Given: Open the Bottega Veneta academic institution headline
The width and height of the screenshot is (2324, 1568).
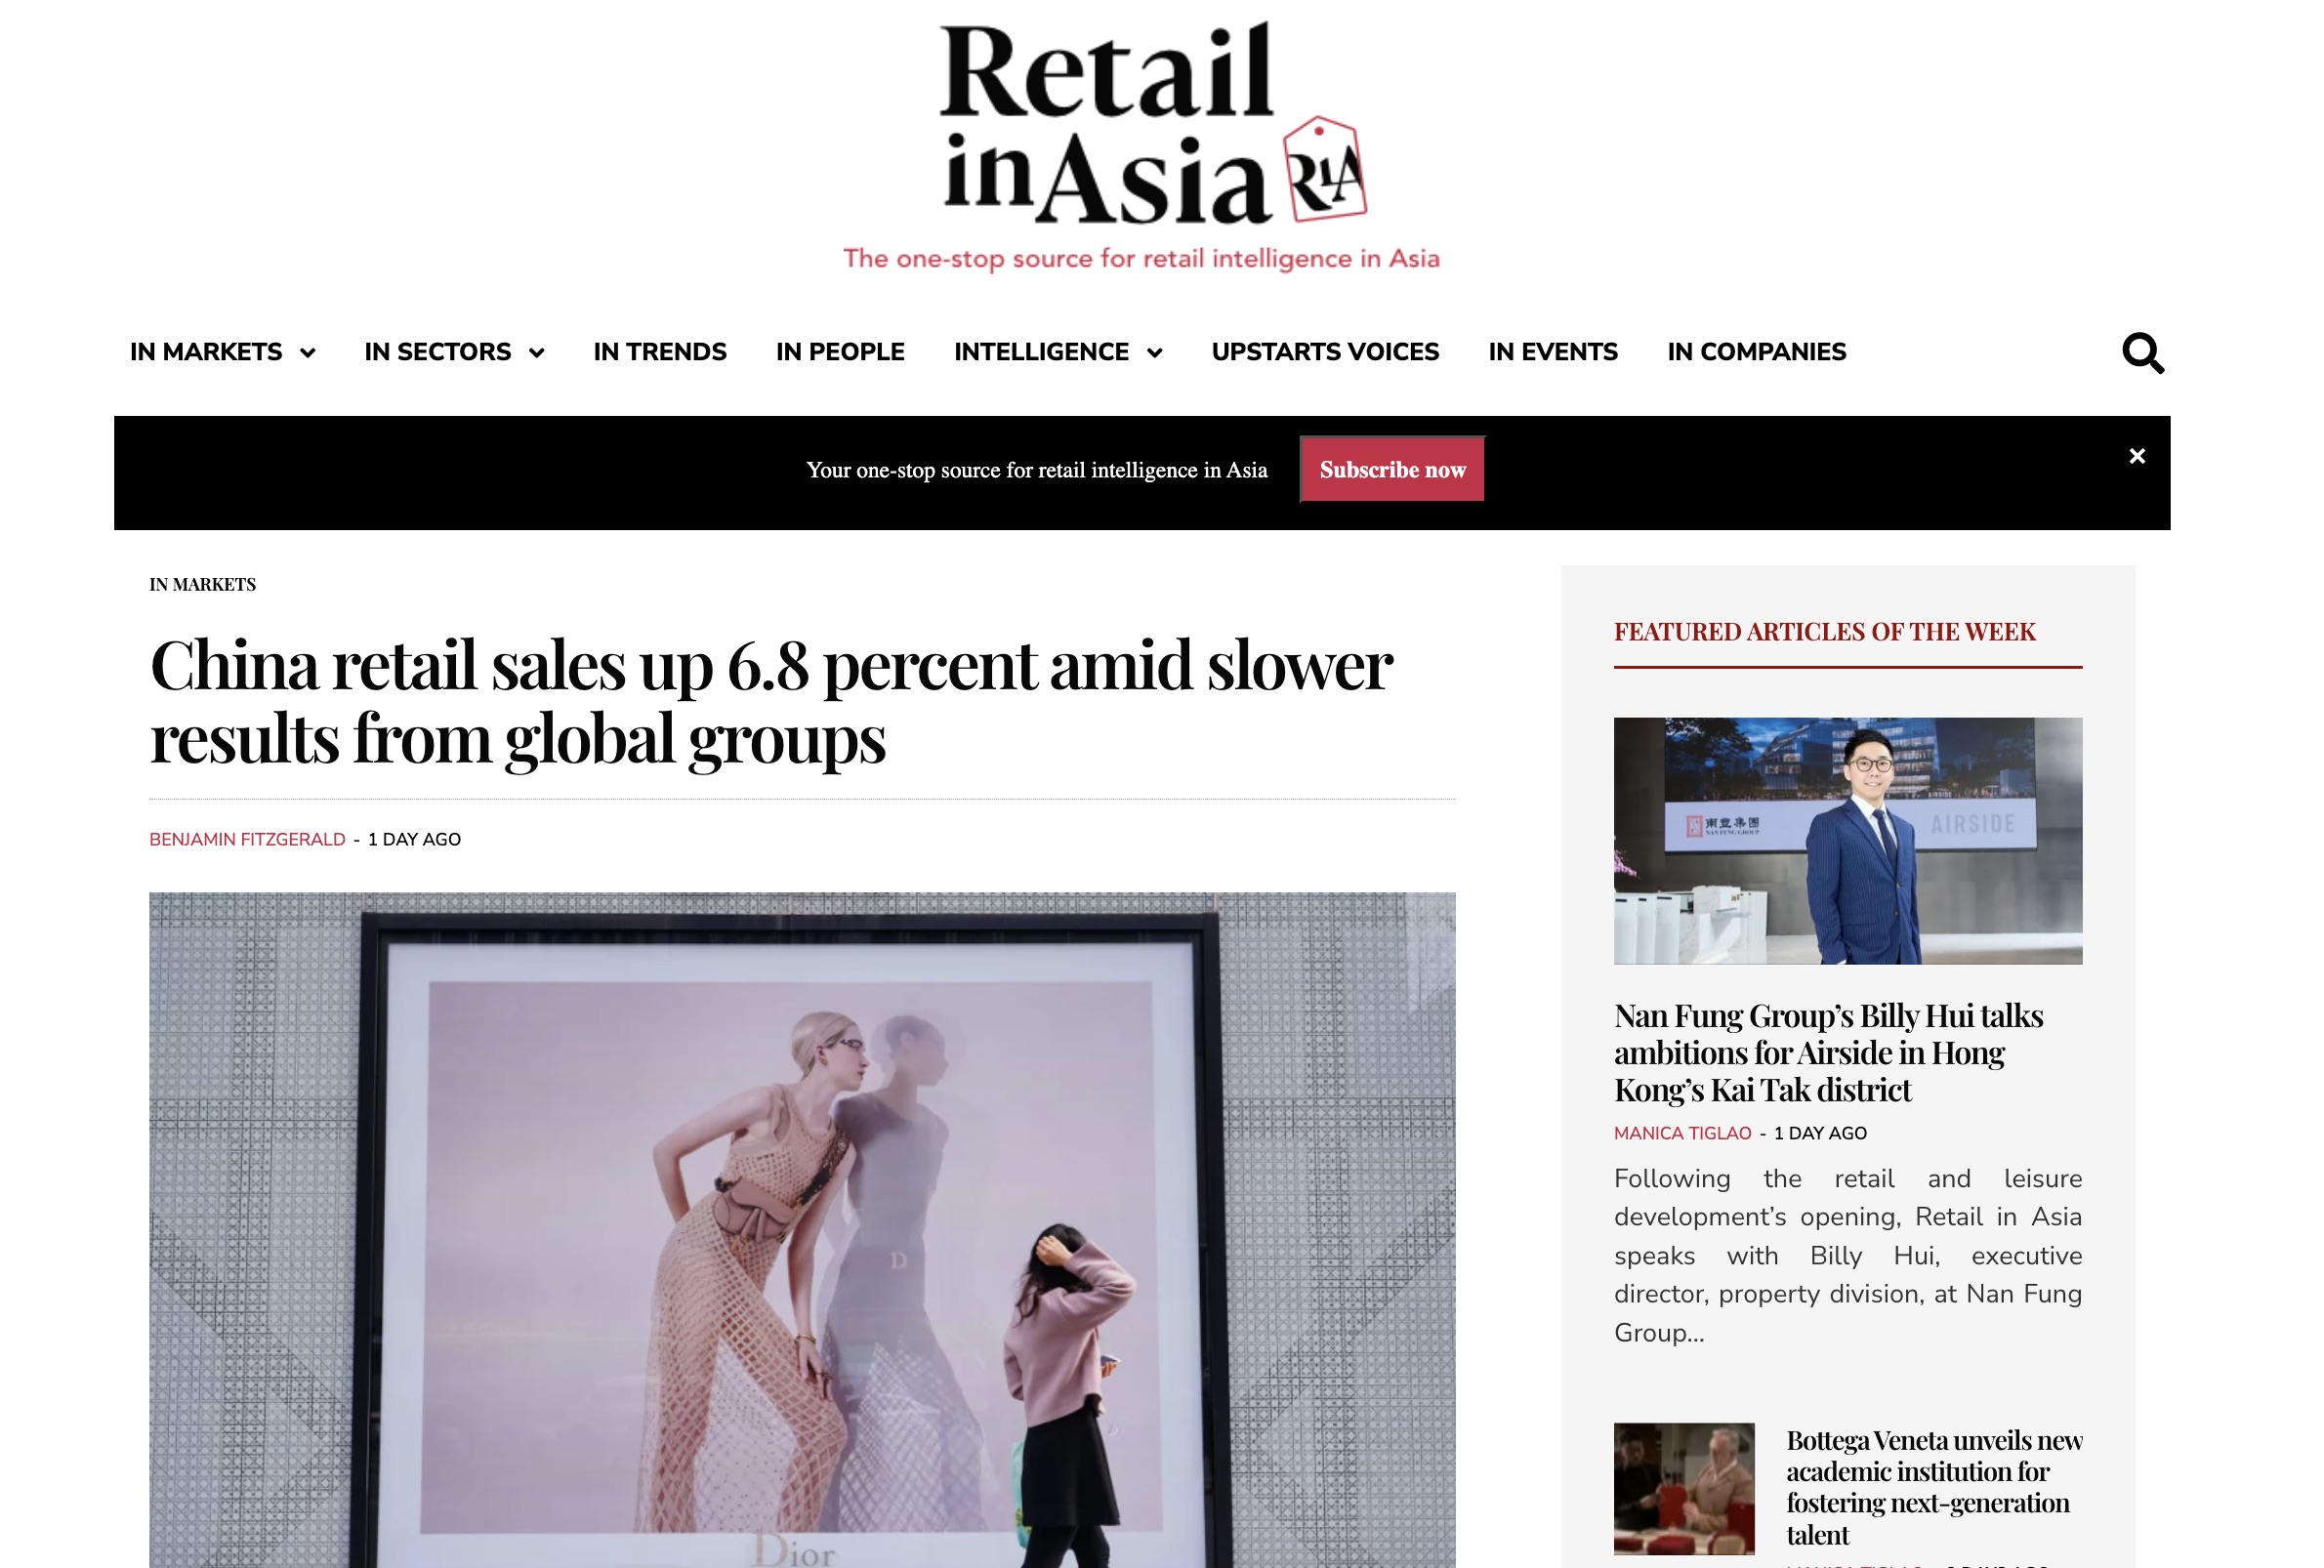Looking at the screenshot, I should [x=1934, y=1487].
